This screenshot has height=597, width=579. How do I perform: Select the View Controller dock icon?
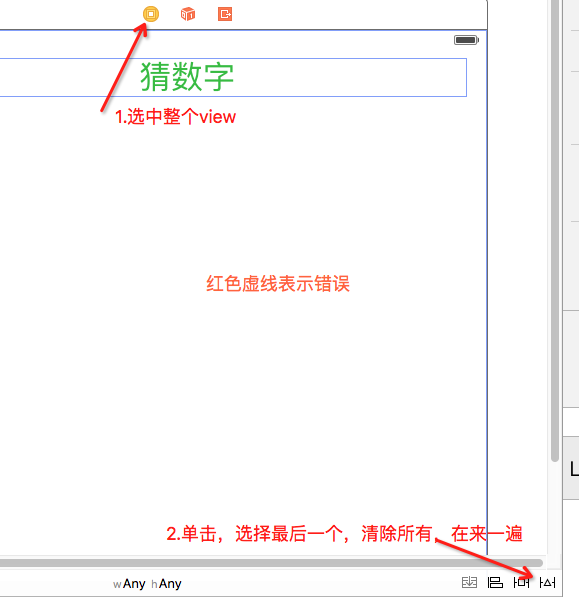[151, 14]
